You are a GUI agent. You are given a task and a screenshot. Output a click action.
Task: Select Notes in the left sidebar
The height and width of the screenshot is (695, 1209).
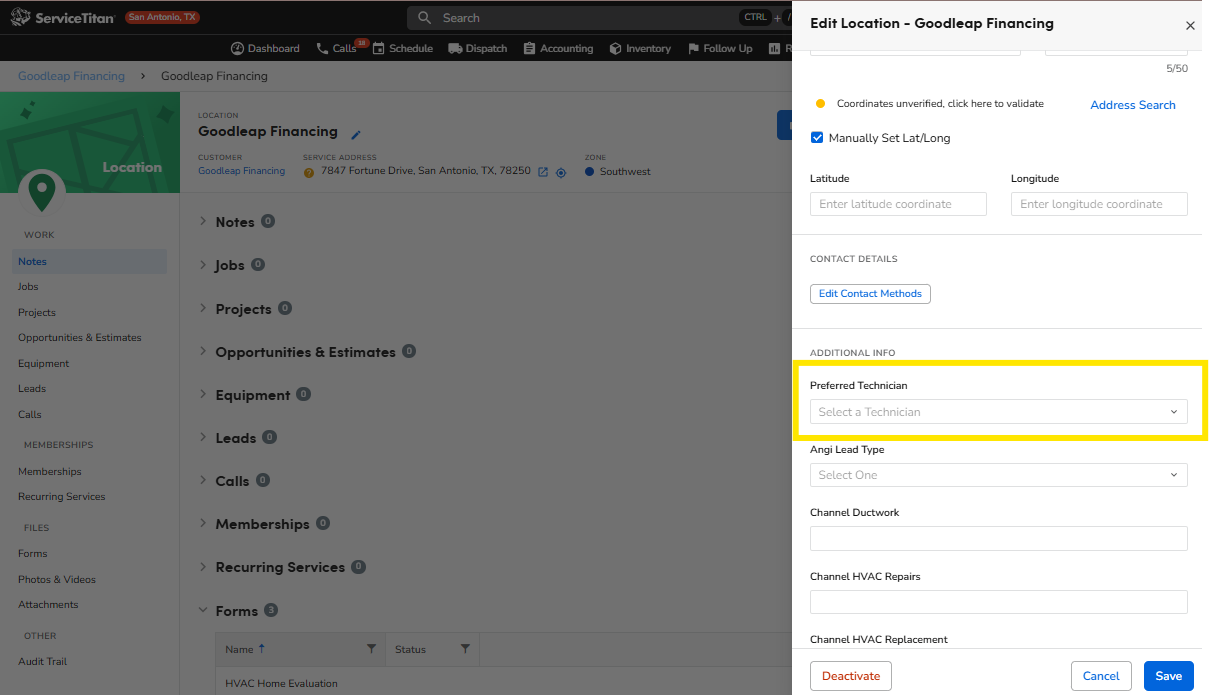(90, 261)
